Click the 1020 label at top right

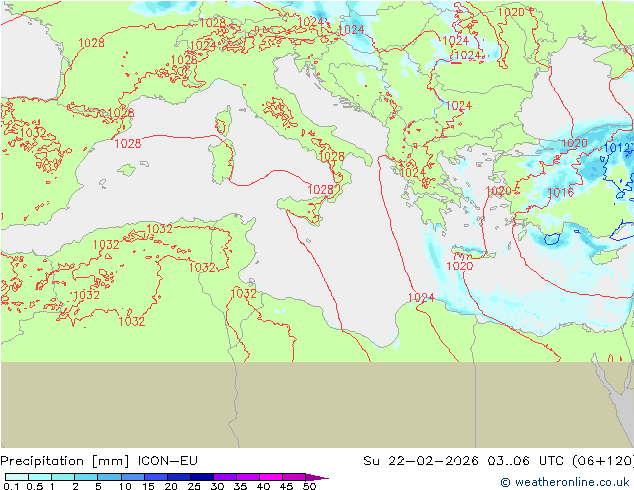point(511,12)
